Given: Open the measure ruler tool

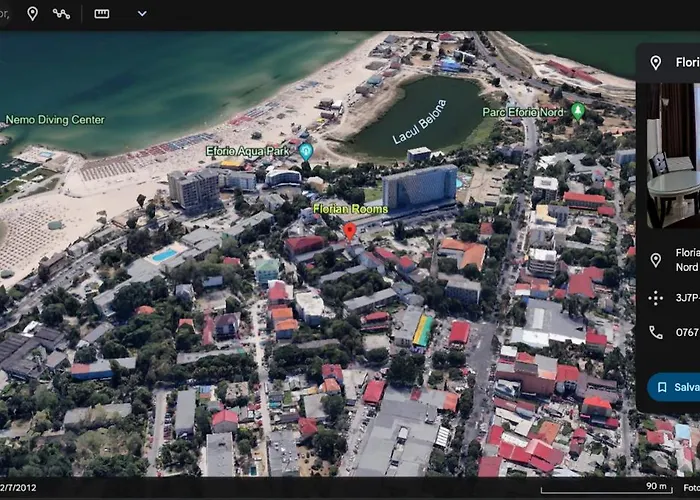Looking at the screenshot, I should click(102, 13).
